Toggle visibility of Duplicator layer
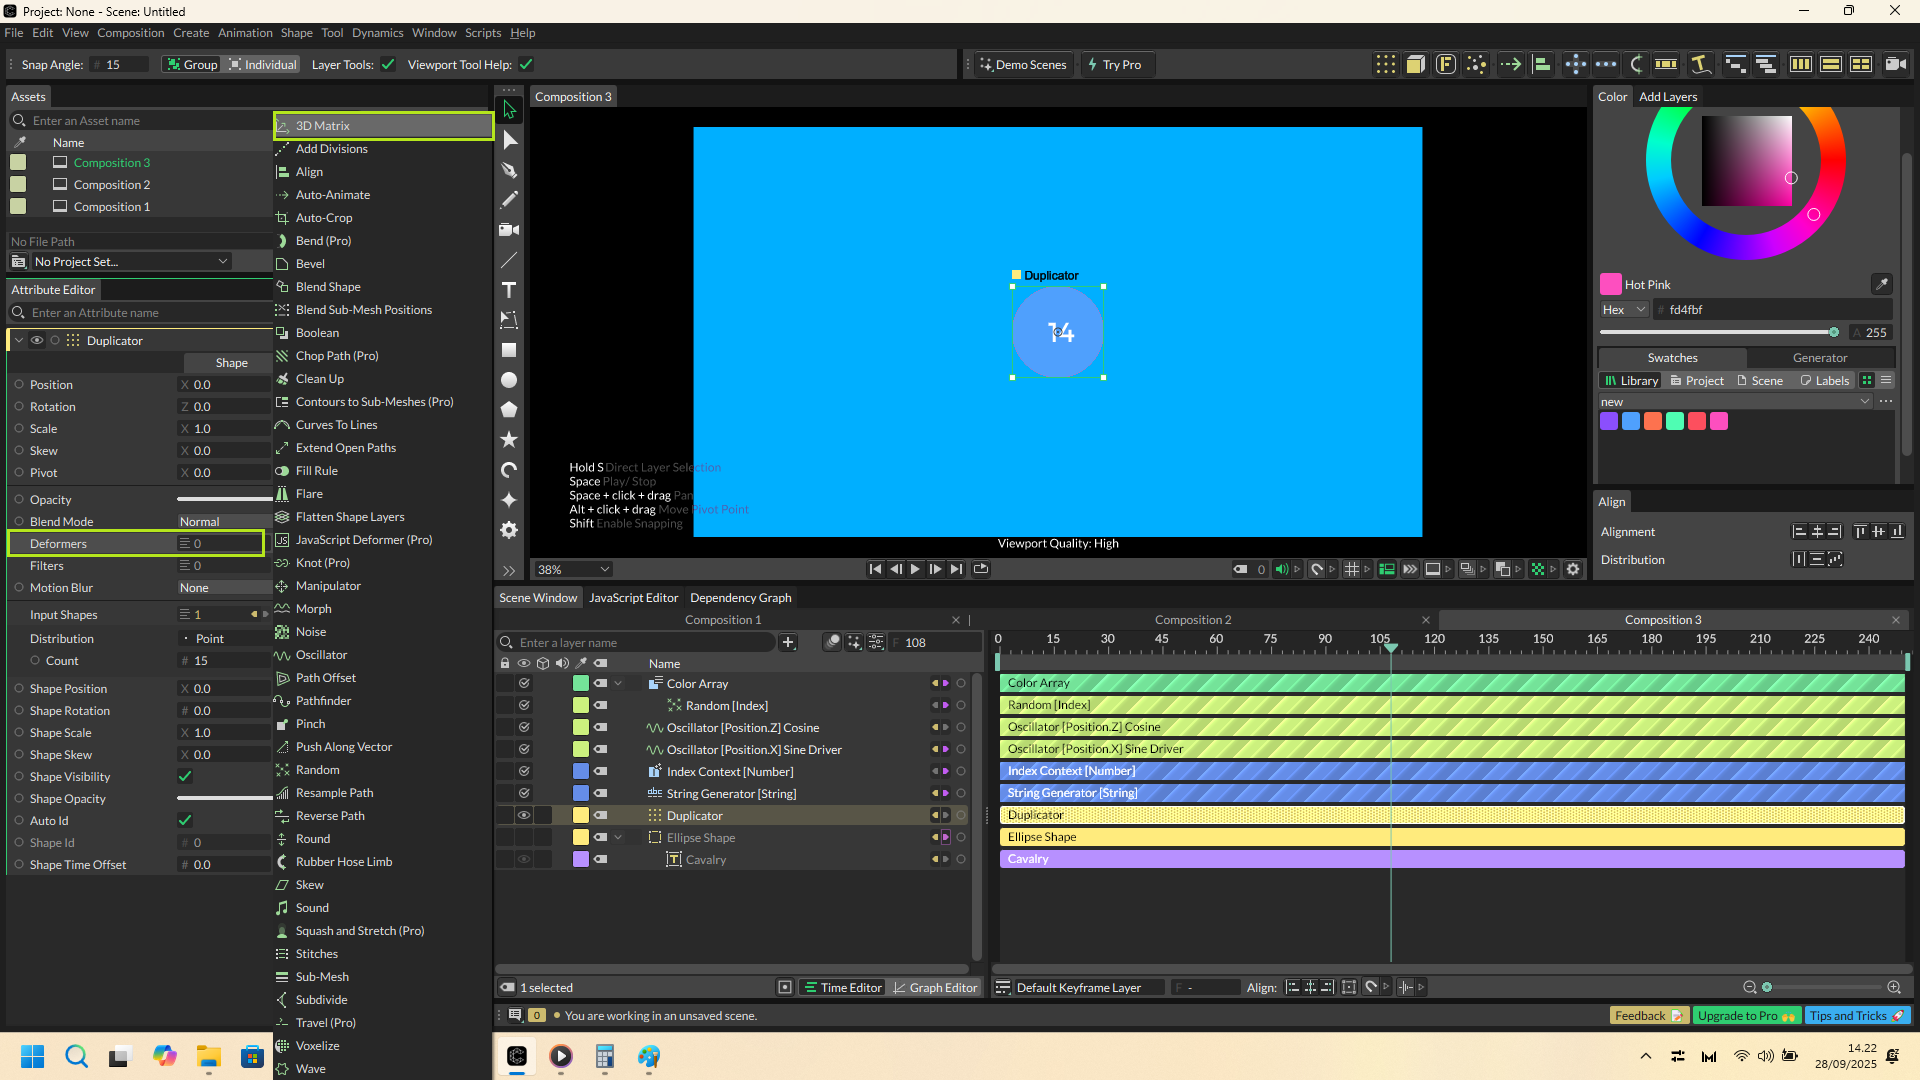The image size is (1920, 1080). tap(523, 815)
